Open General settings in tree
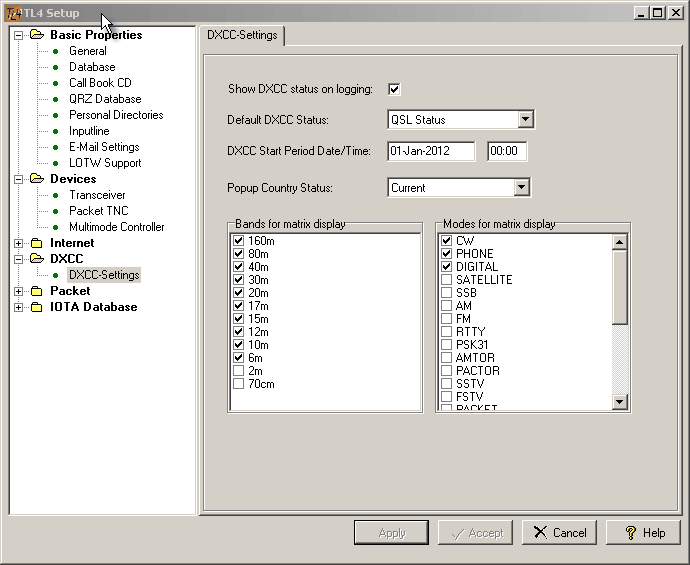Image resolution: width=690 pixels, height=565 pixels. [88, 51]
